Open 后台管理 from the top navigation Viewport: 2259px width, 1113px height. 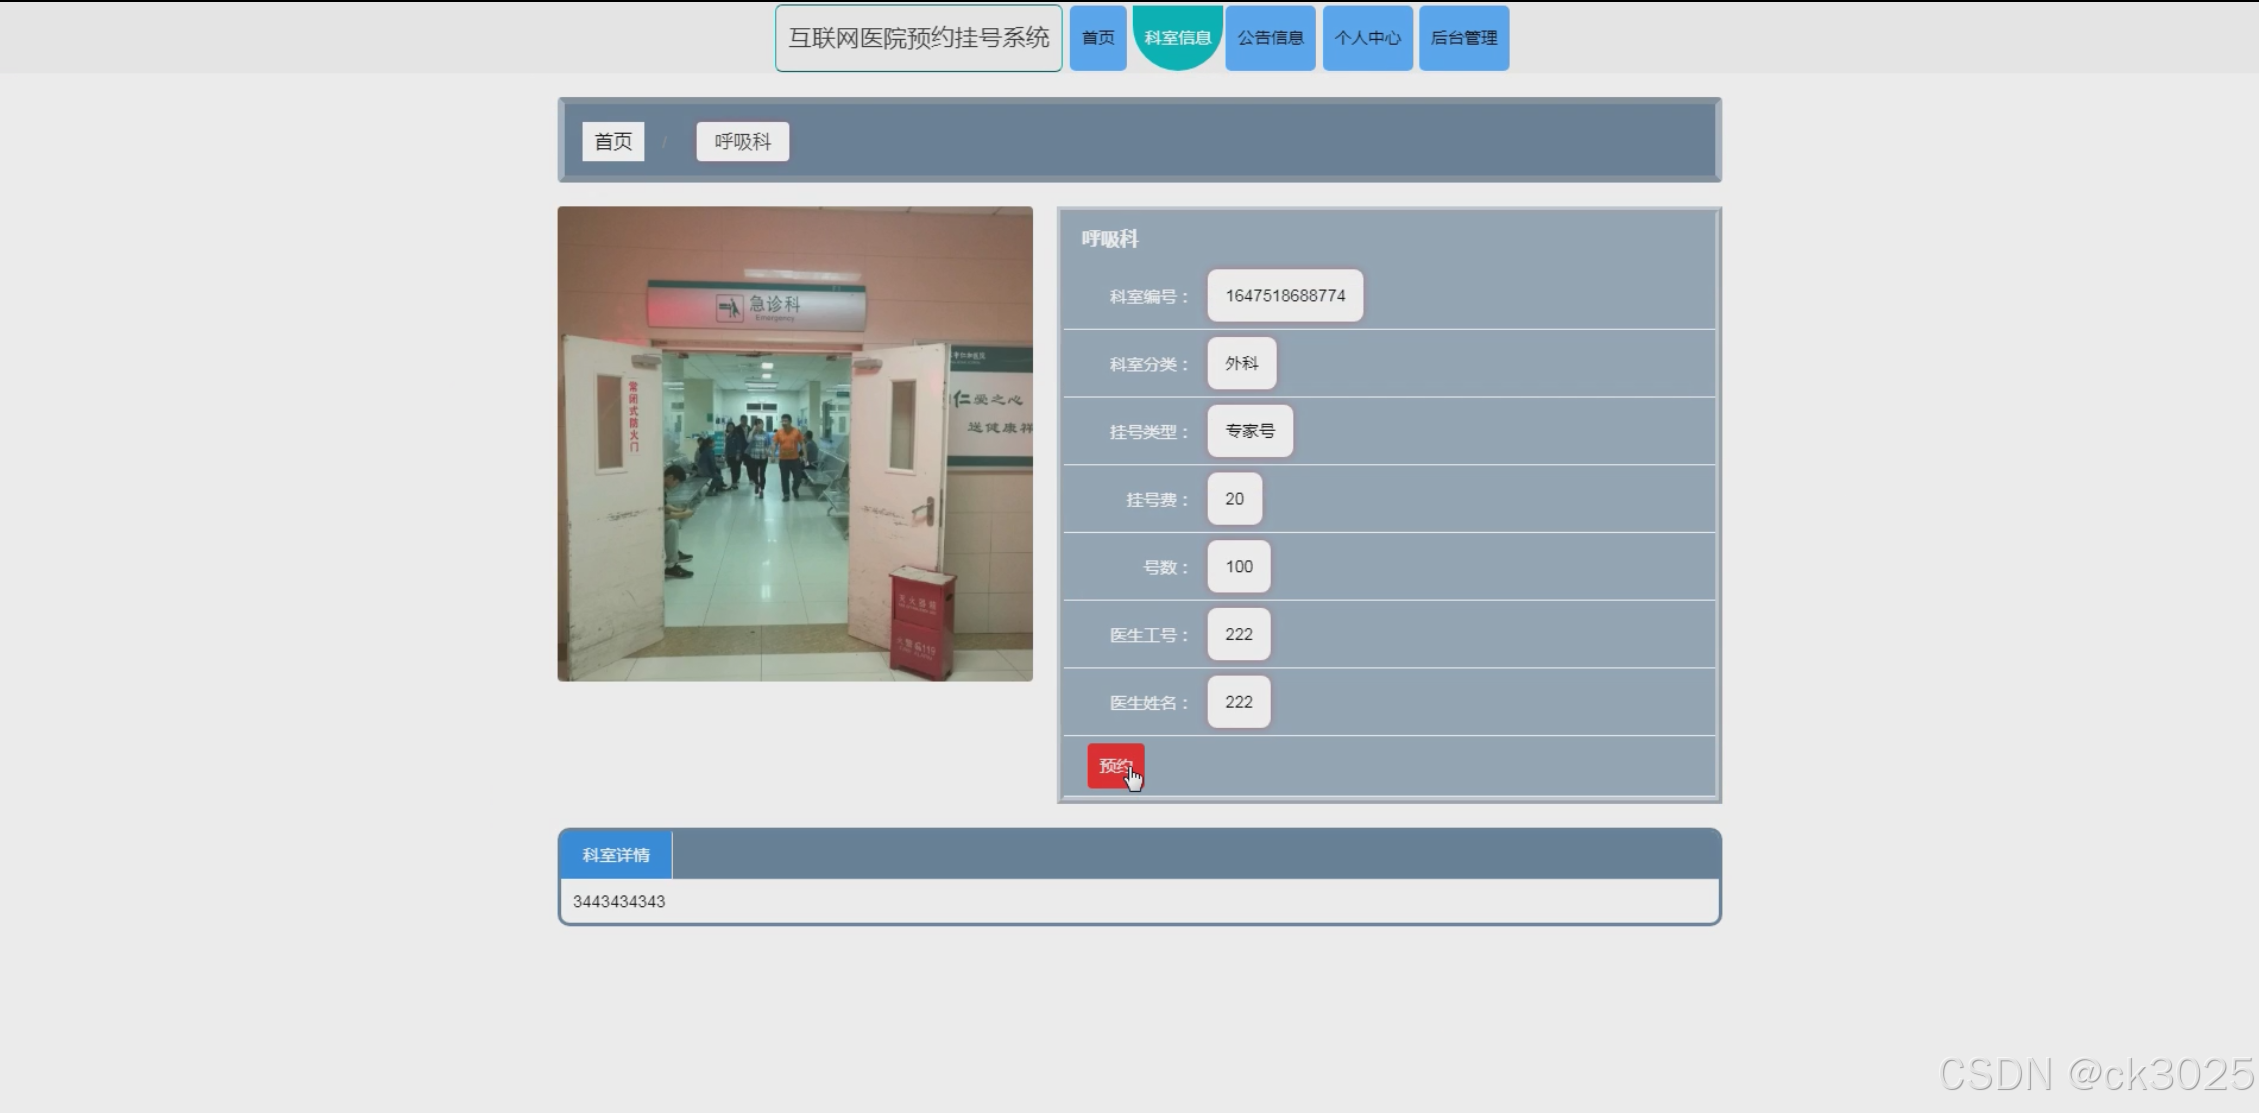pos(1463,38)
